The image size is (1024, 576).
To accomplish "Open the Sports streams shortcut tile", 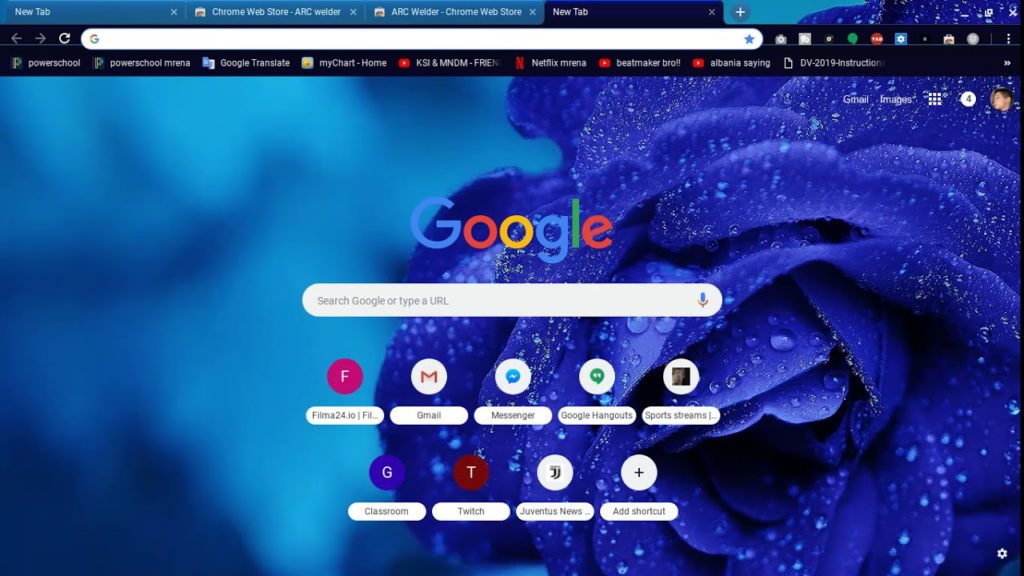I will (x=680, y=391).
